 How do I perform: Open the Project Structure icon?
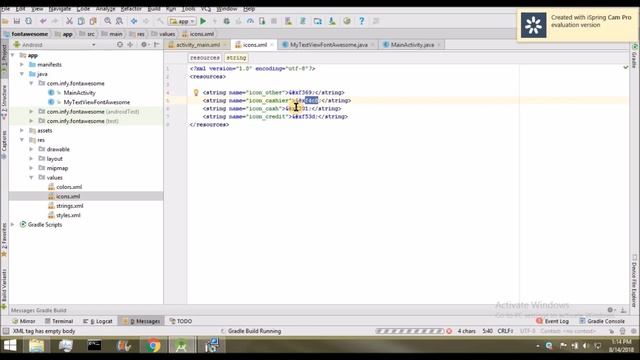(x=318, y=21)
